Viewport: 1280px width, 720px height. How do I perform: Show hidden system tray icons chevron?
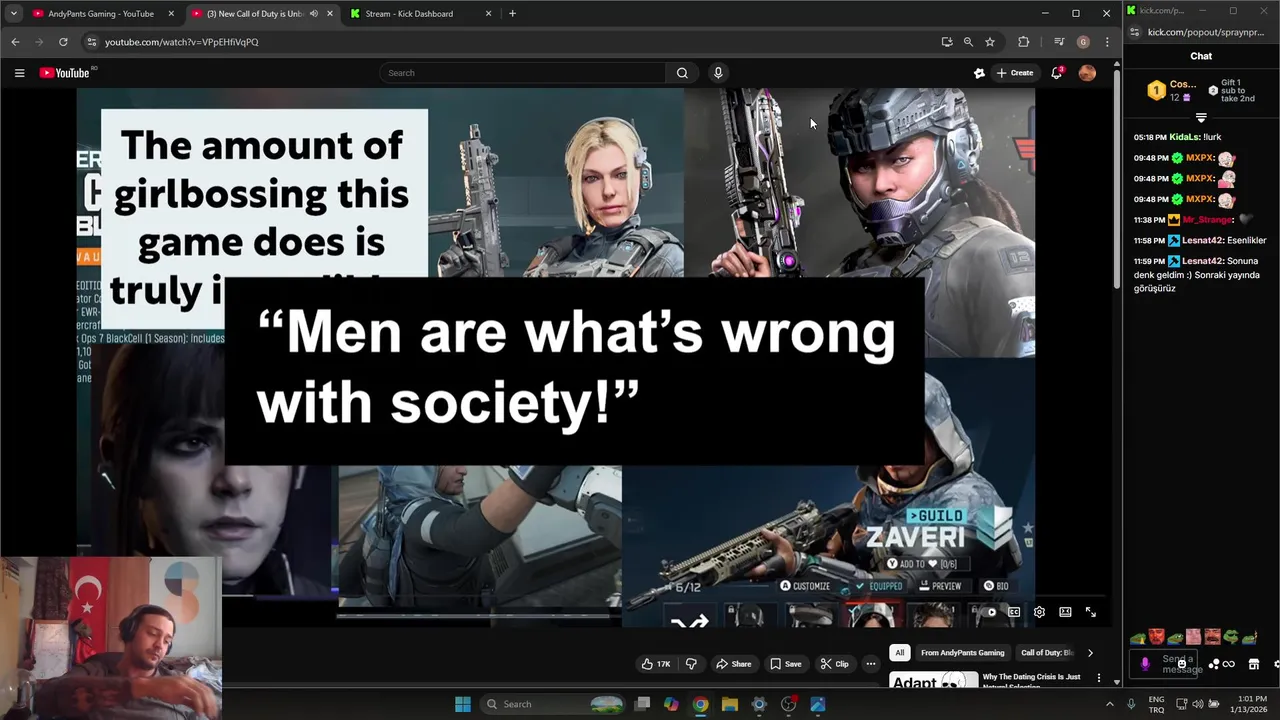(1110, 704)
